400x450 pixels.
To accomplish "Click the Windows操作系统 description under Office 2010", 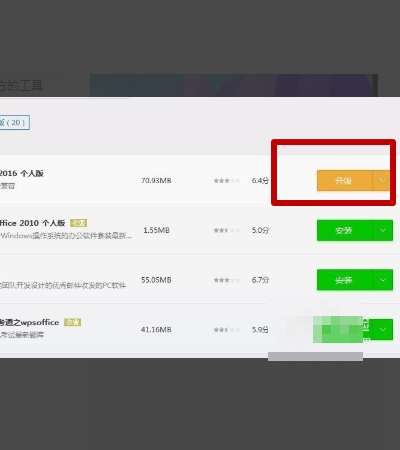I will click(x=66, y=236).
